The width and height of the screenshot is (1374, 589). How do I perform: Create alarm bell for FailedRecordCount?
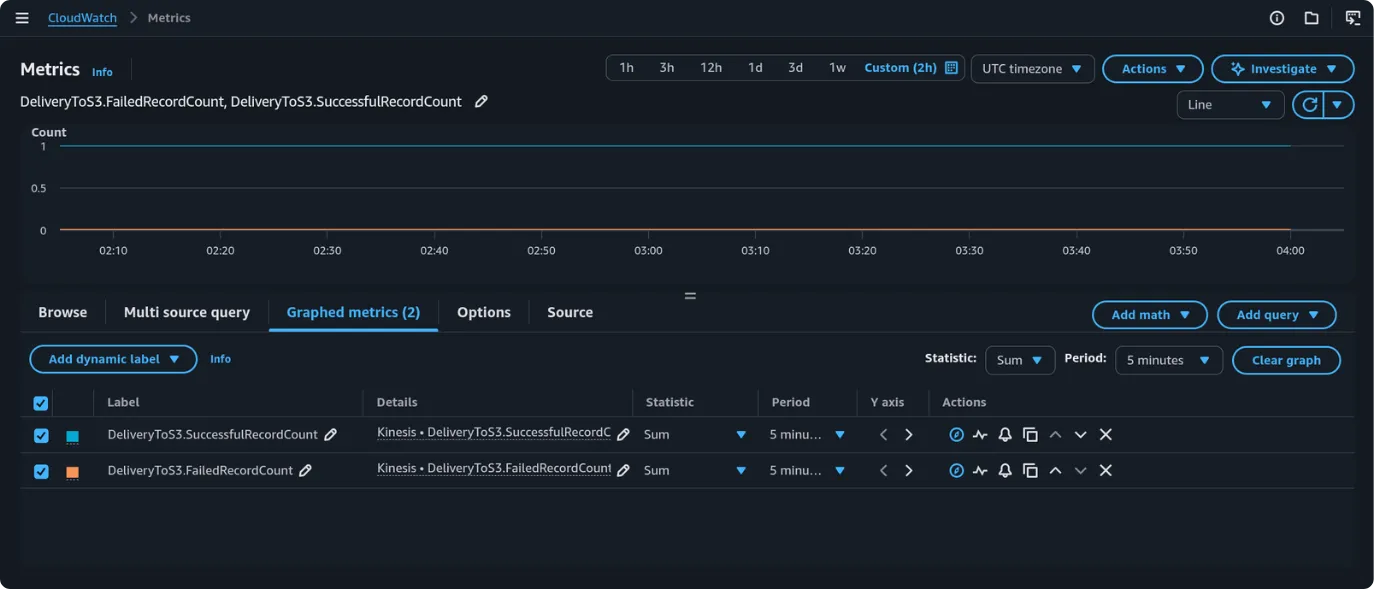pos(1005,470)
